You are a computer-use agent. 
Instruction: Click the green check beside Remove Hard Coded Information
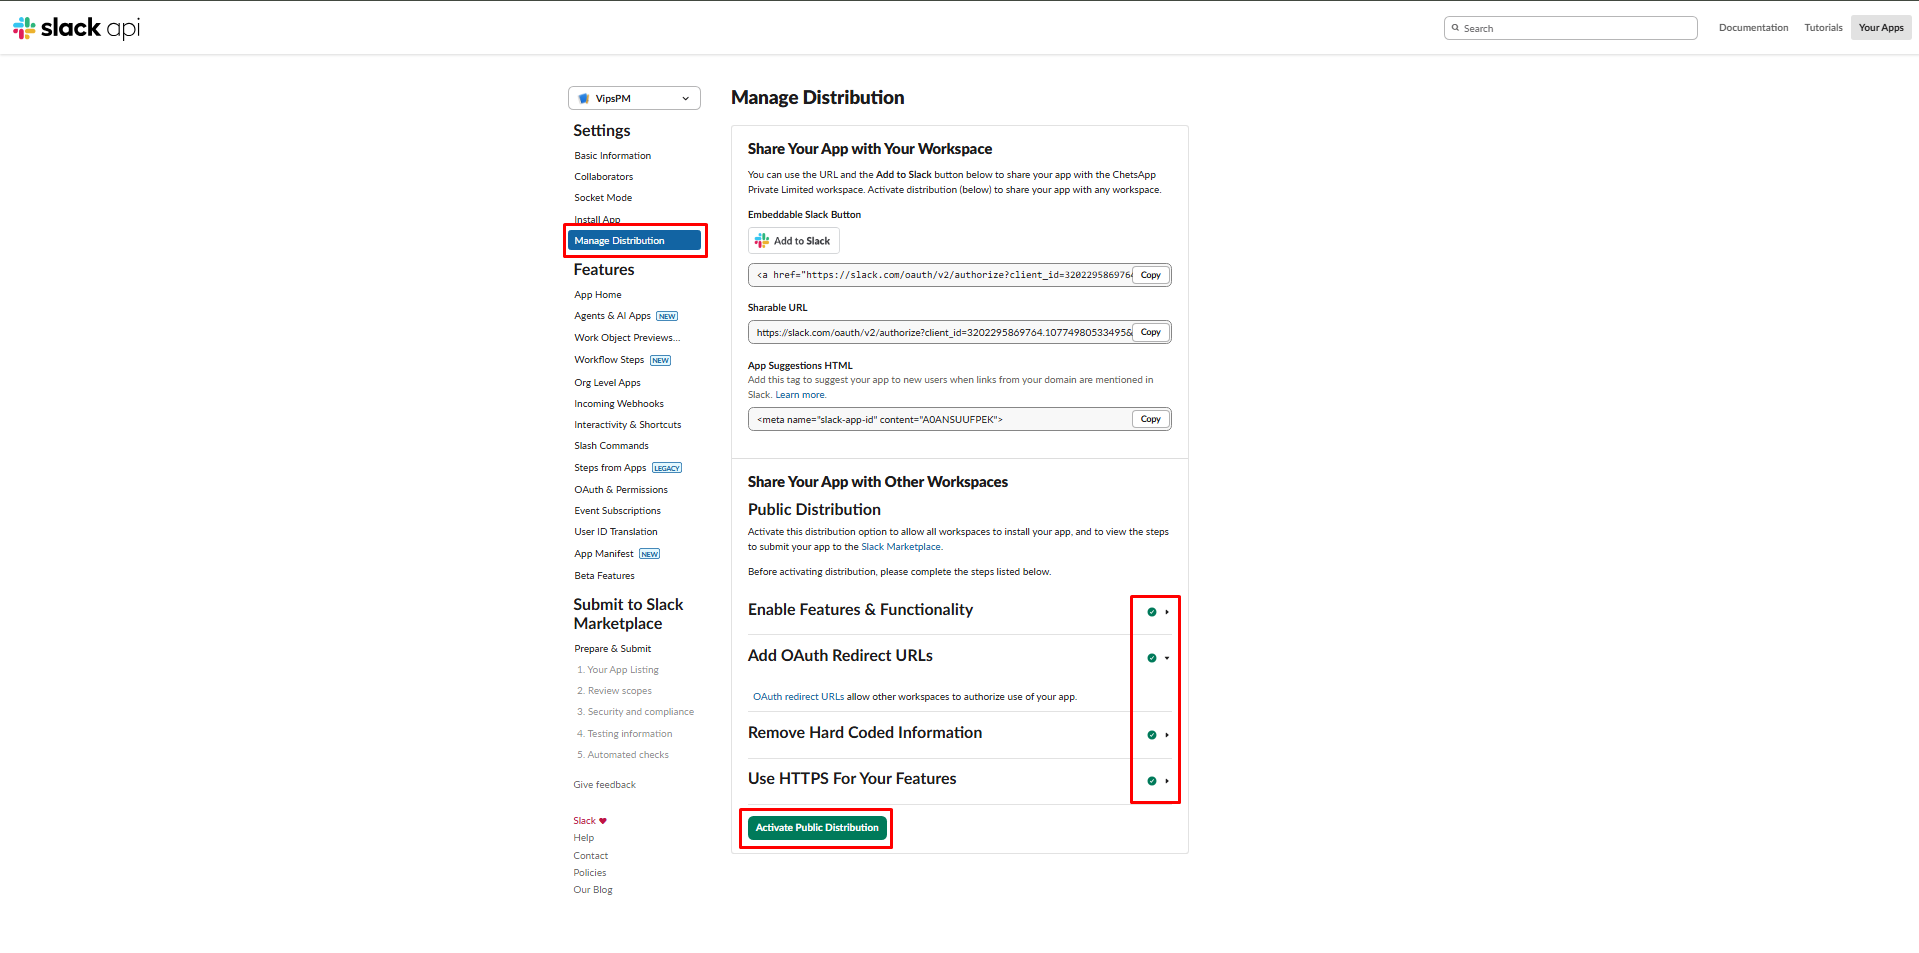point(1151,735)
